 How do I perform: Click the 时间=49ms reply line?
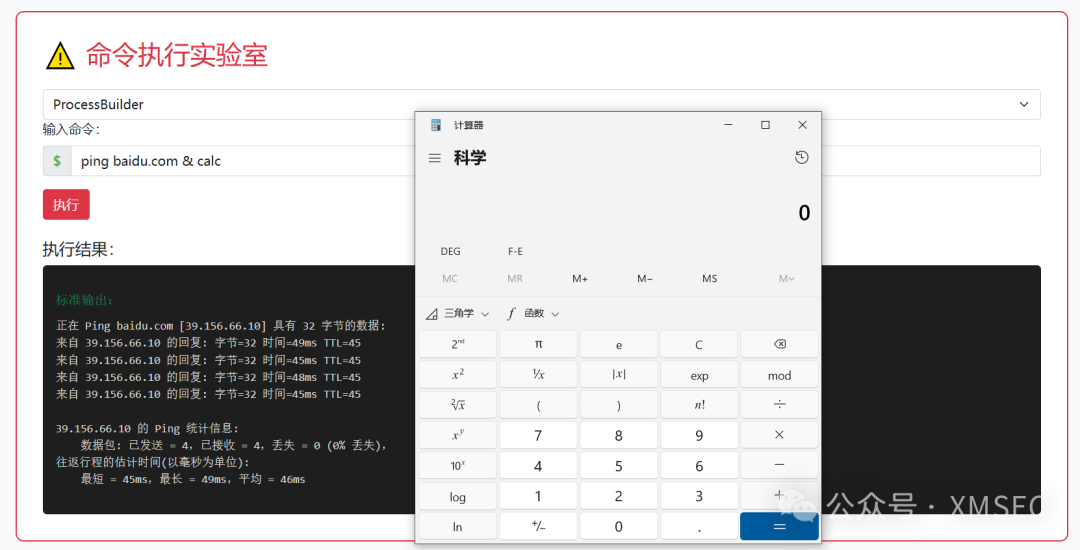(208, 343)
